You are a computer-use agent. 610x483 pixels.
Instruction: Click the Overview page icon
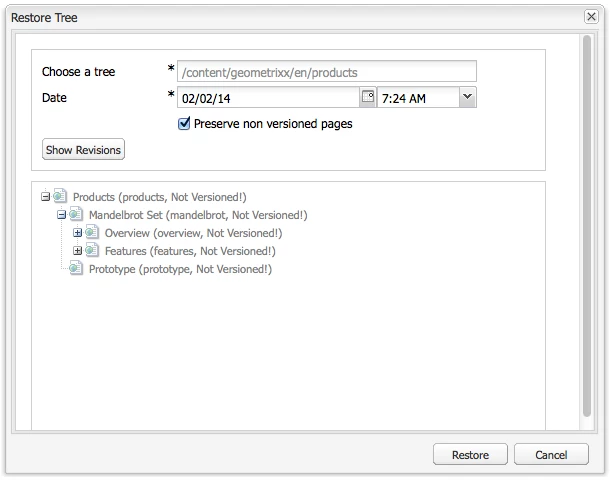click(92, 232)
